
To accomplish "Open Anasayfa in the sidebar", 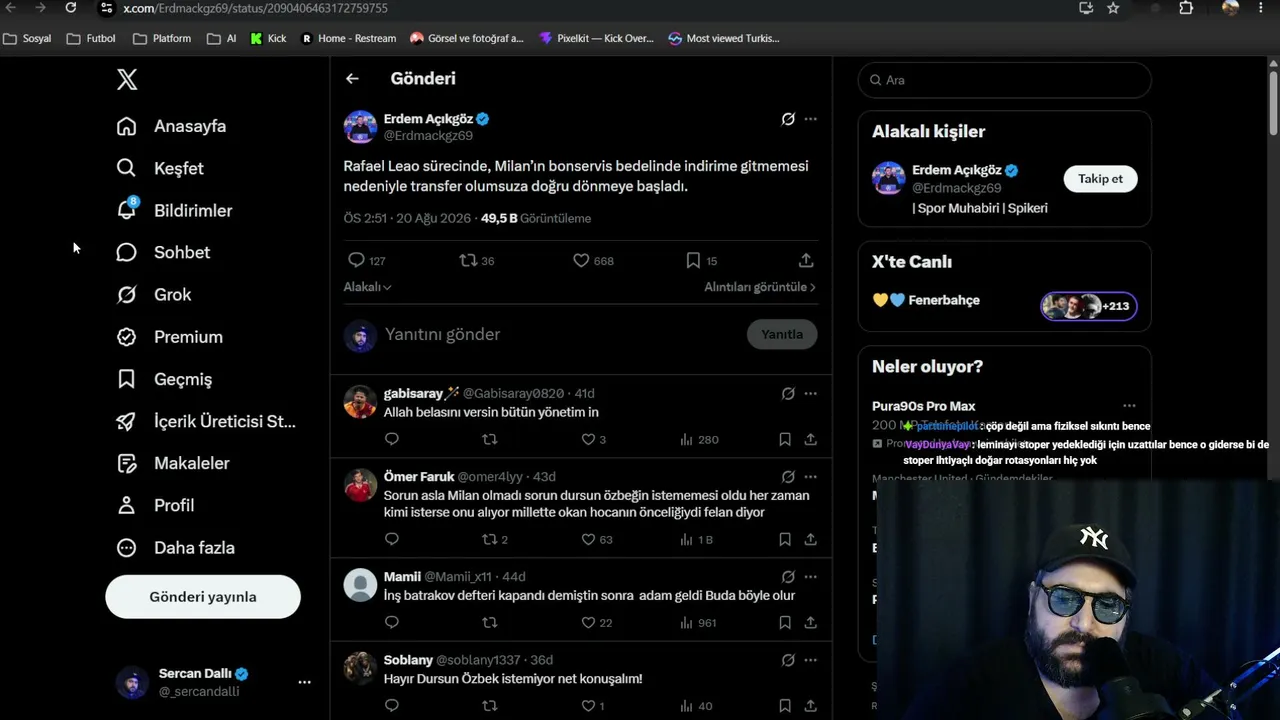I will tap(171, 126).
